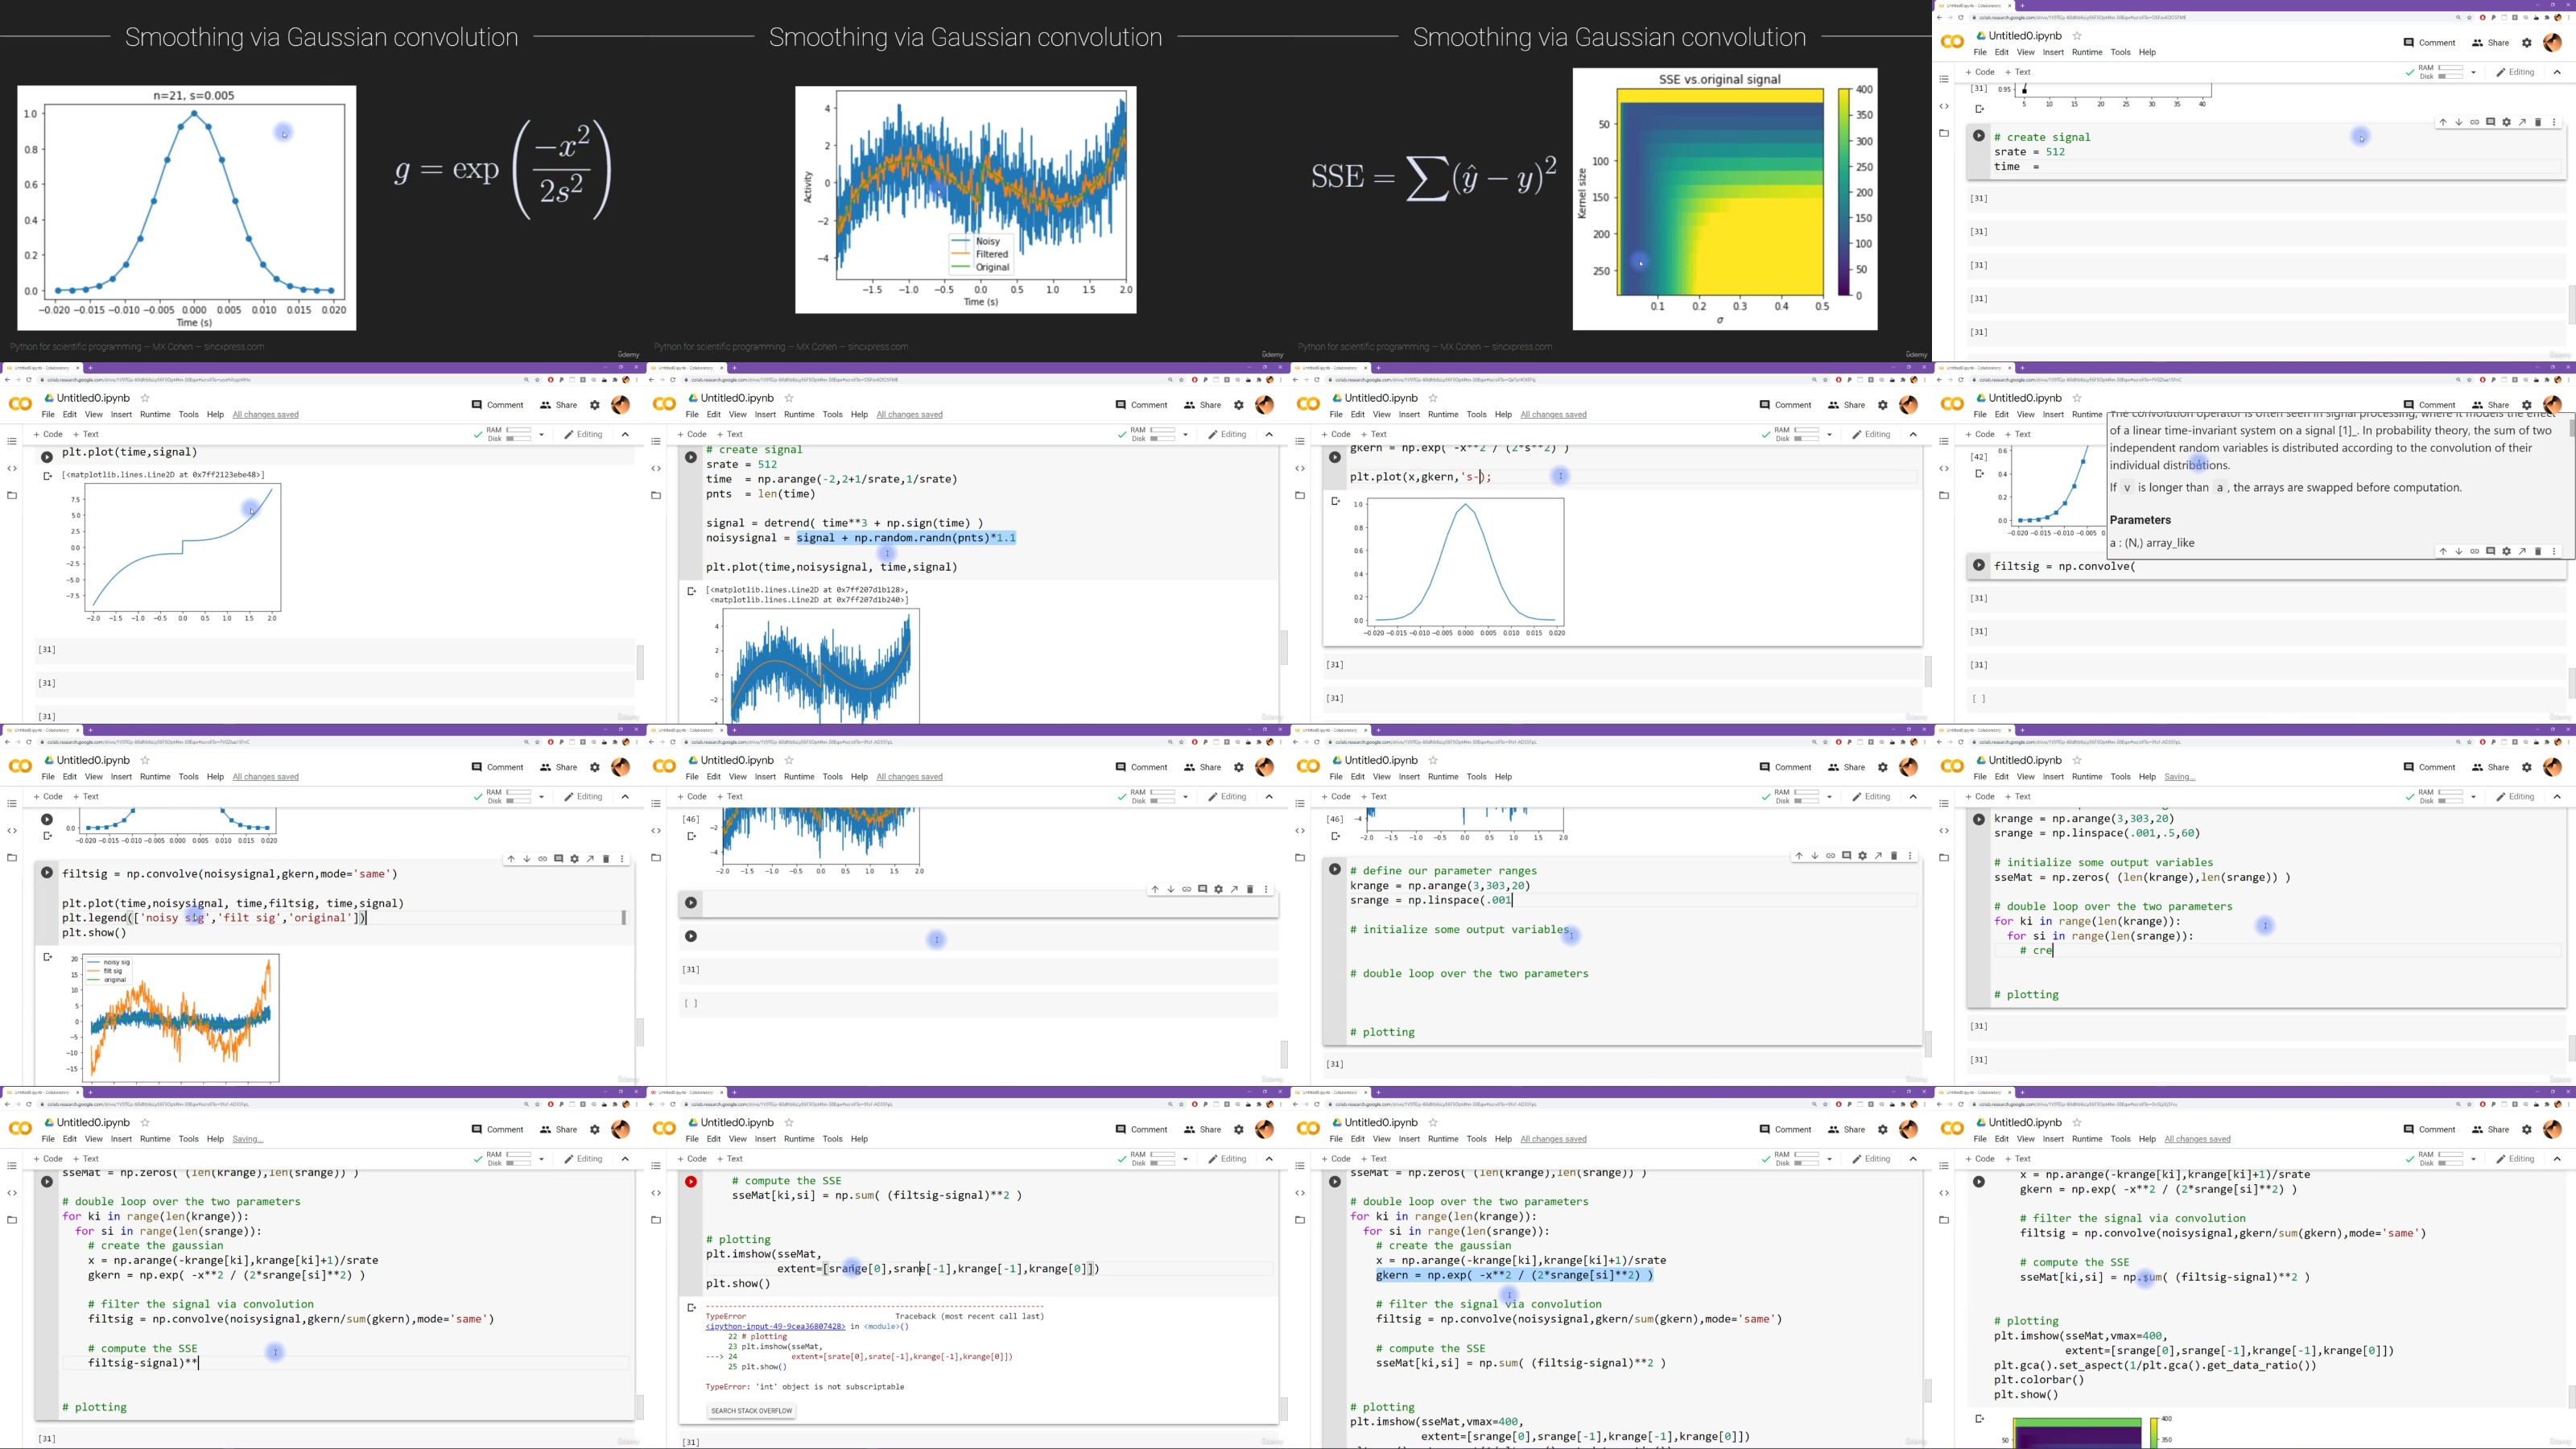Image resolution: width=2576 pixels, height=1449 pixels.
Task: Open three-dot menu on the empty cell below the [46] output
Action: click(1266, 889)
